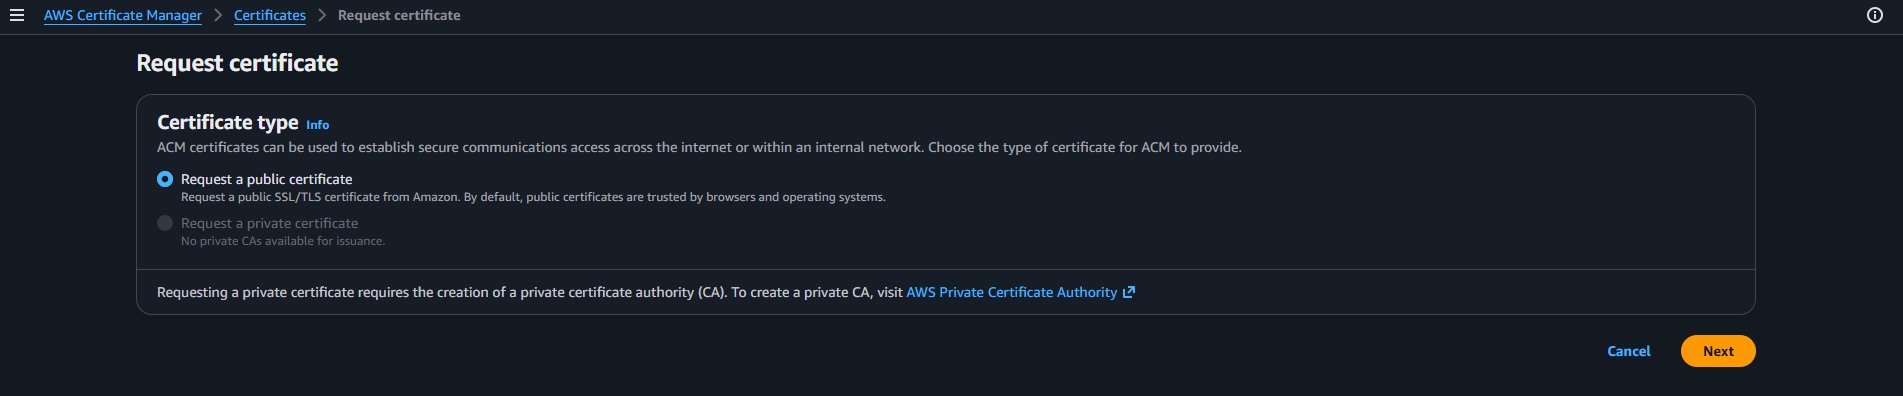Click the Next button

coord(1718,351)
